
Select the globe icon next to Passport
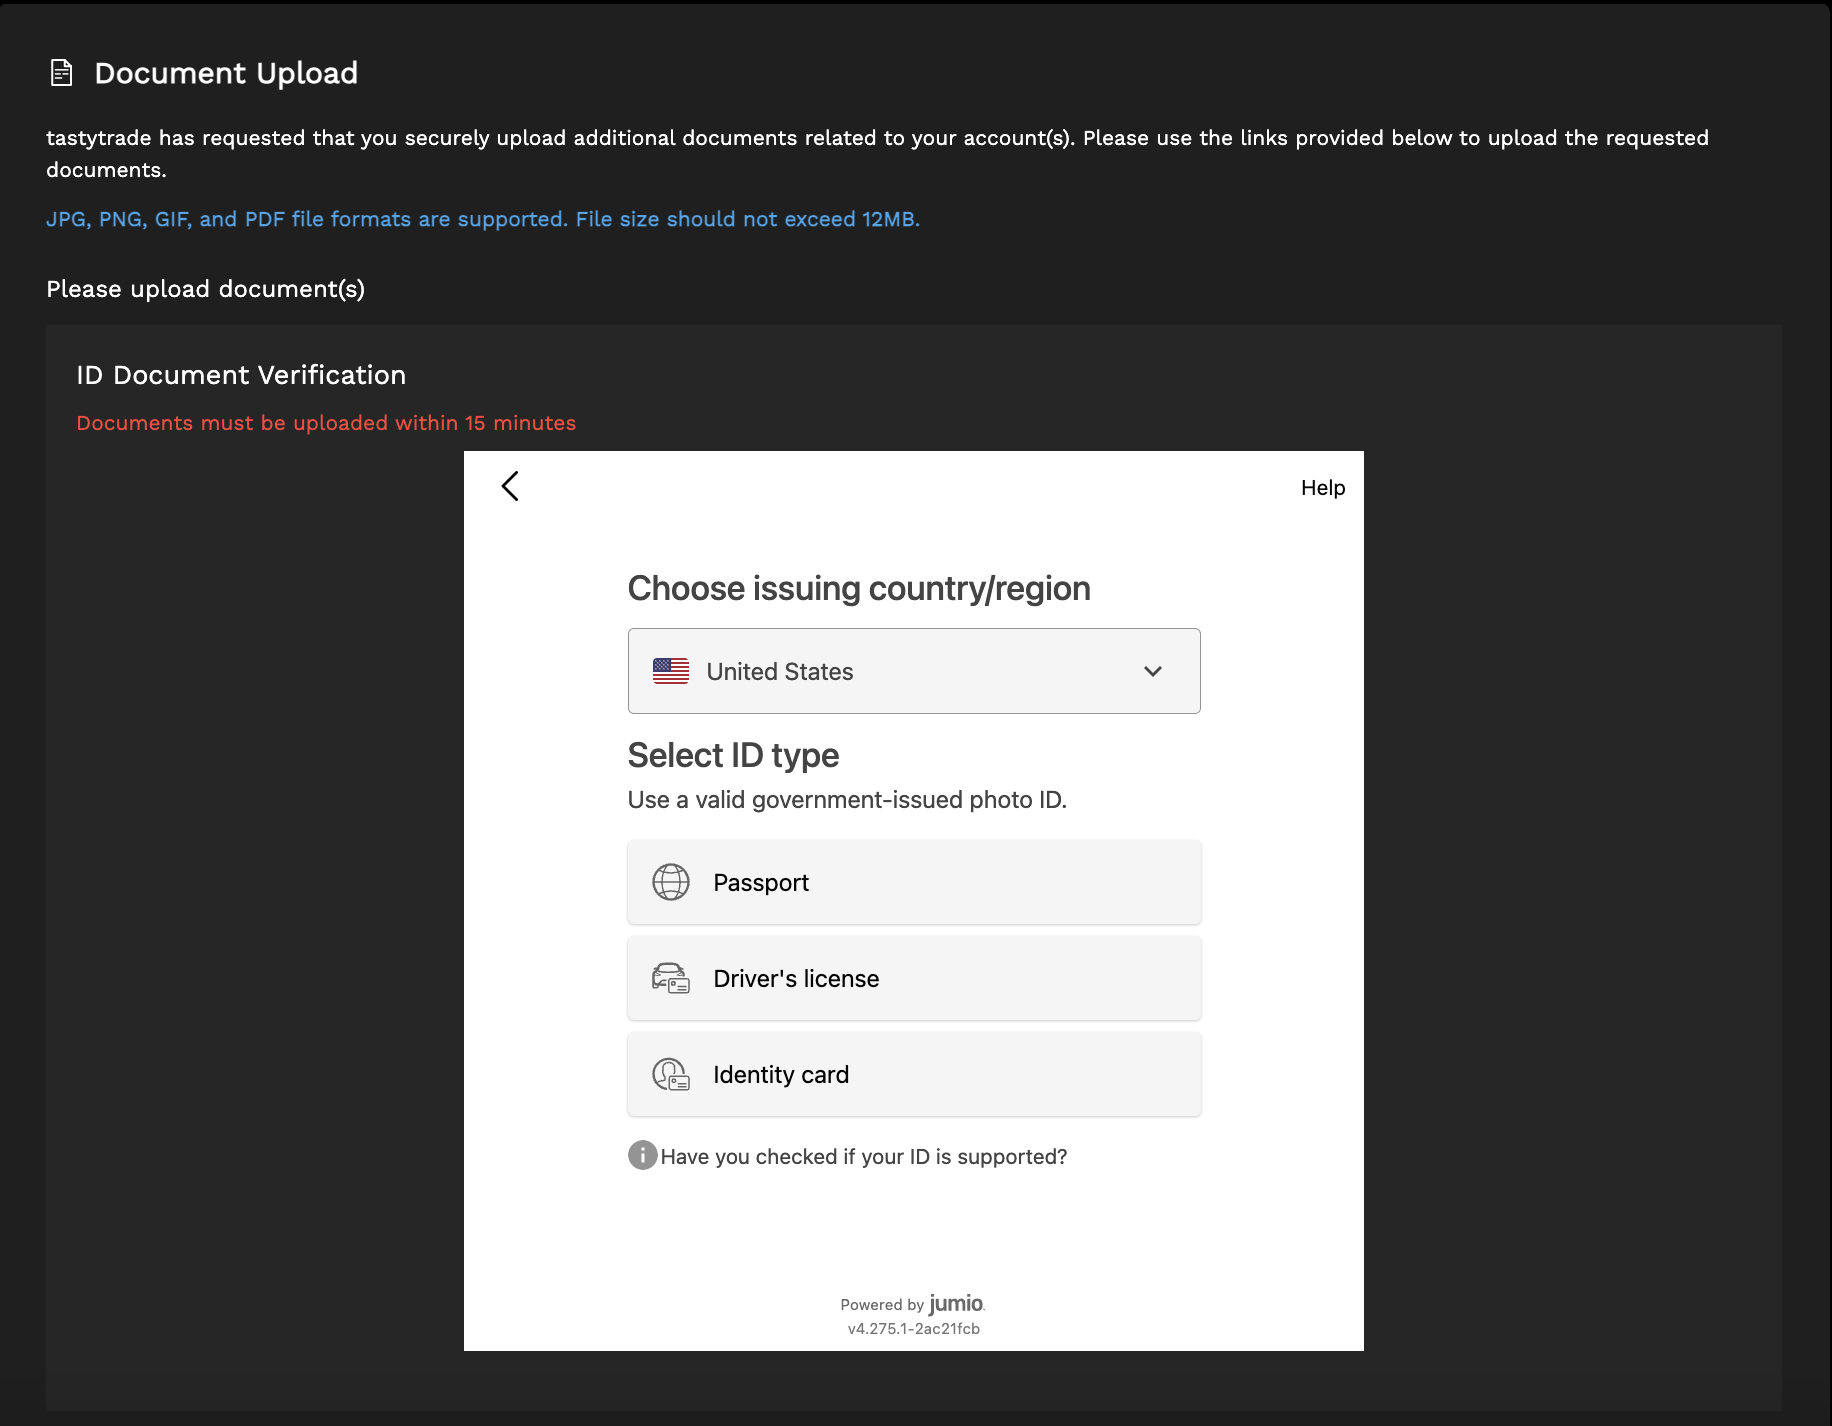pyautogui.click(x=671, y=882)
